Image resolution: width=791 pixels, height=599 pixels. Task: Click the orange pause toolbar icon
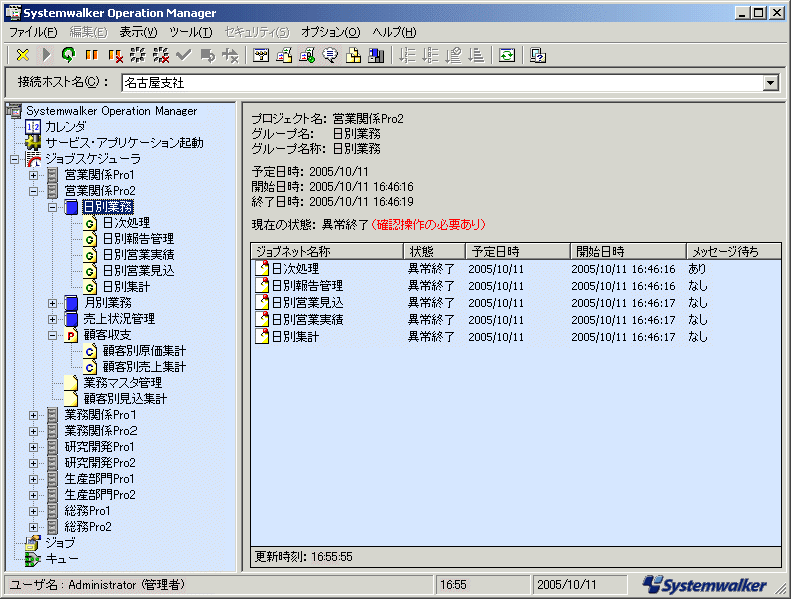click(x=91, y=55)
